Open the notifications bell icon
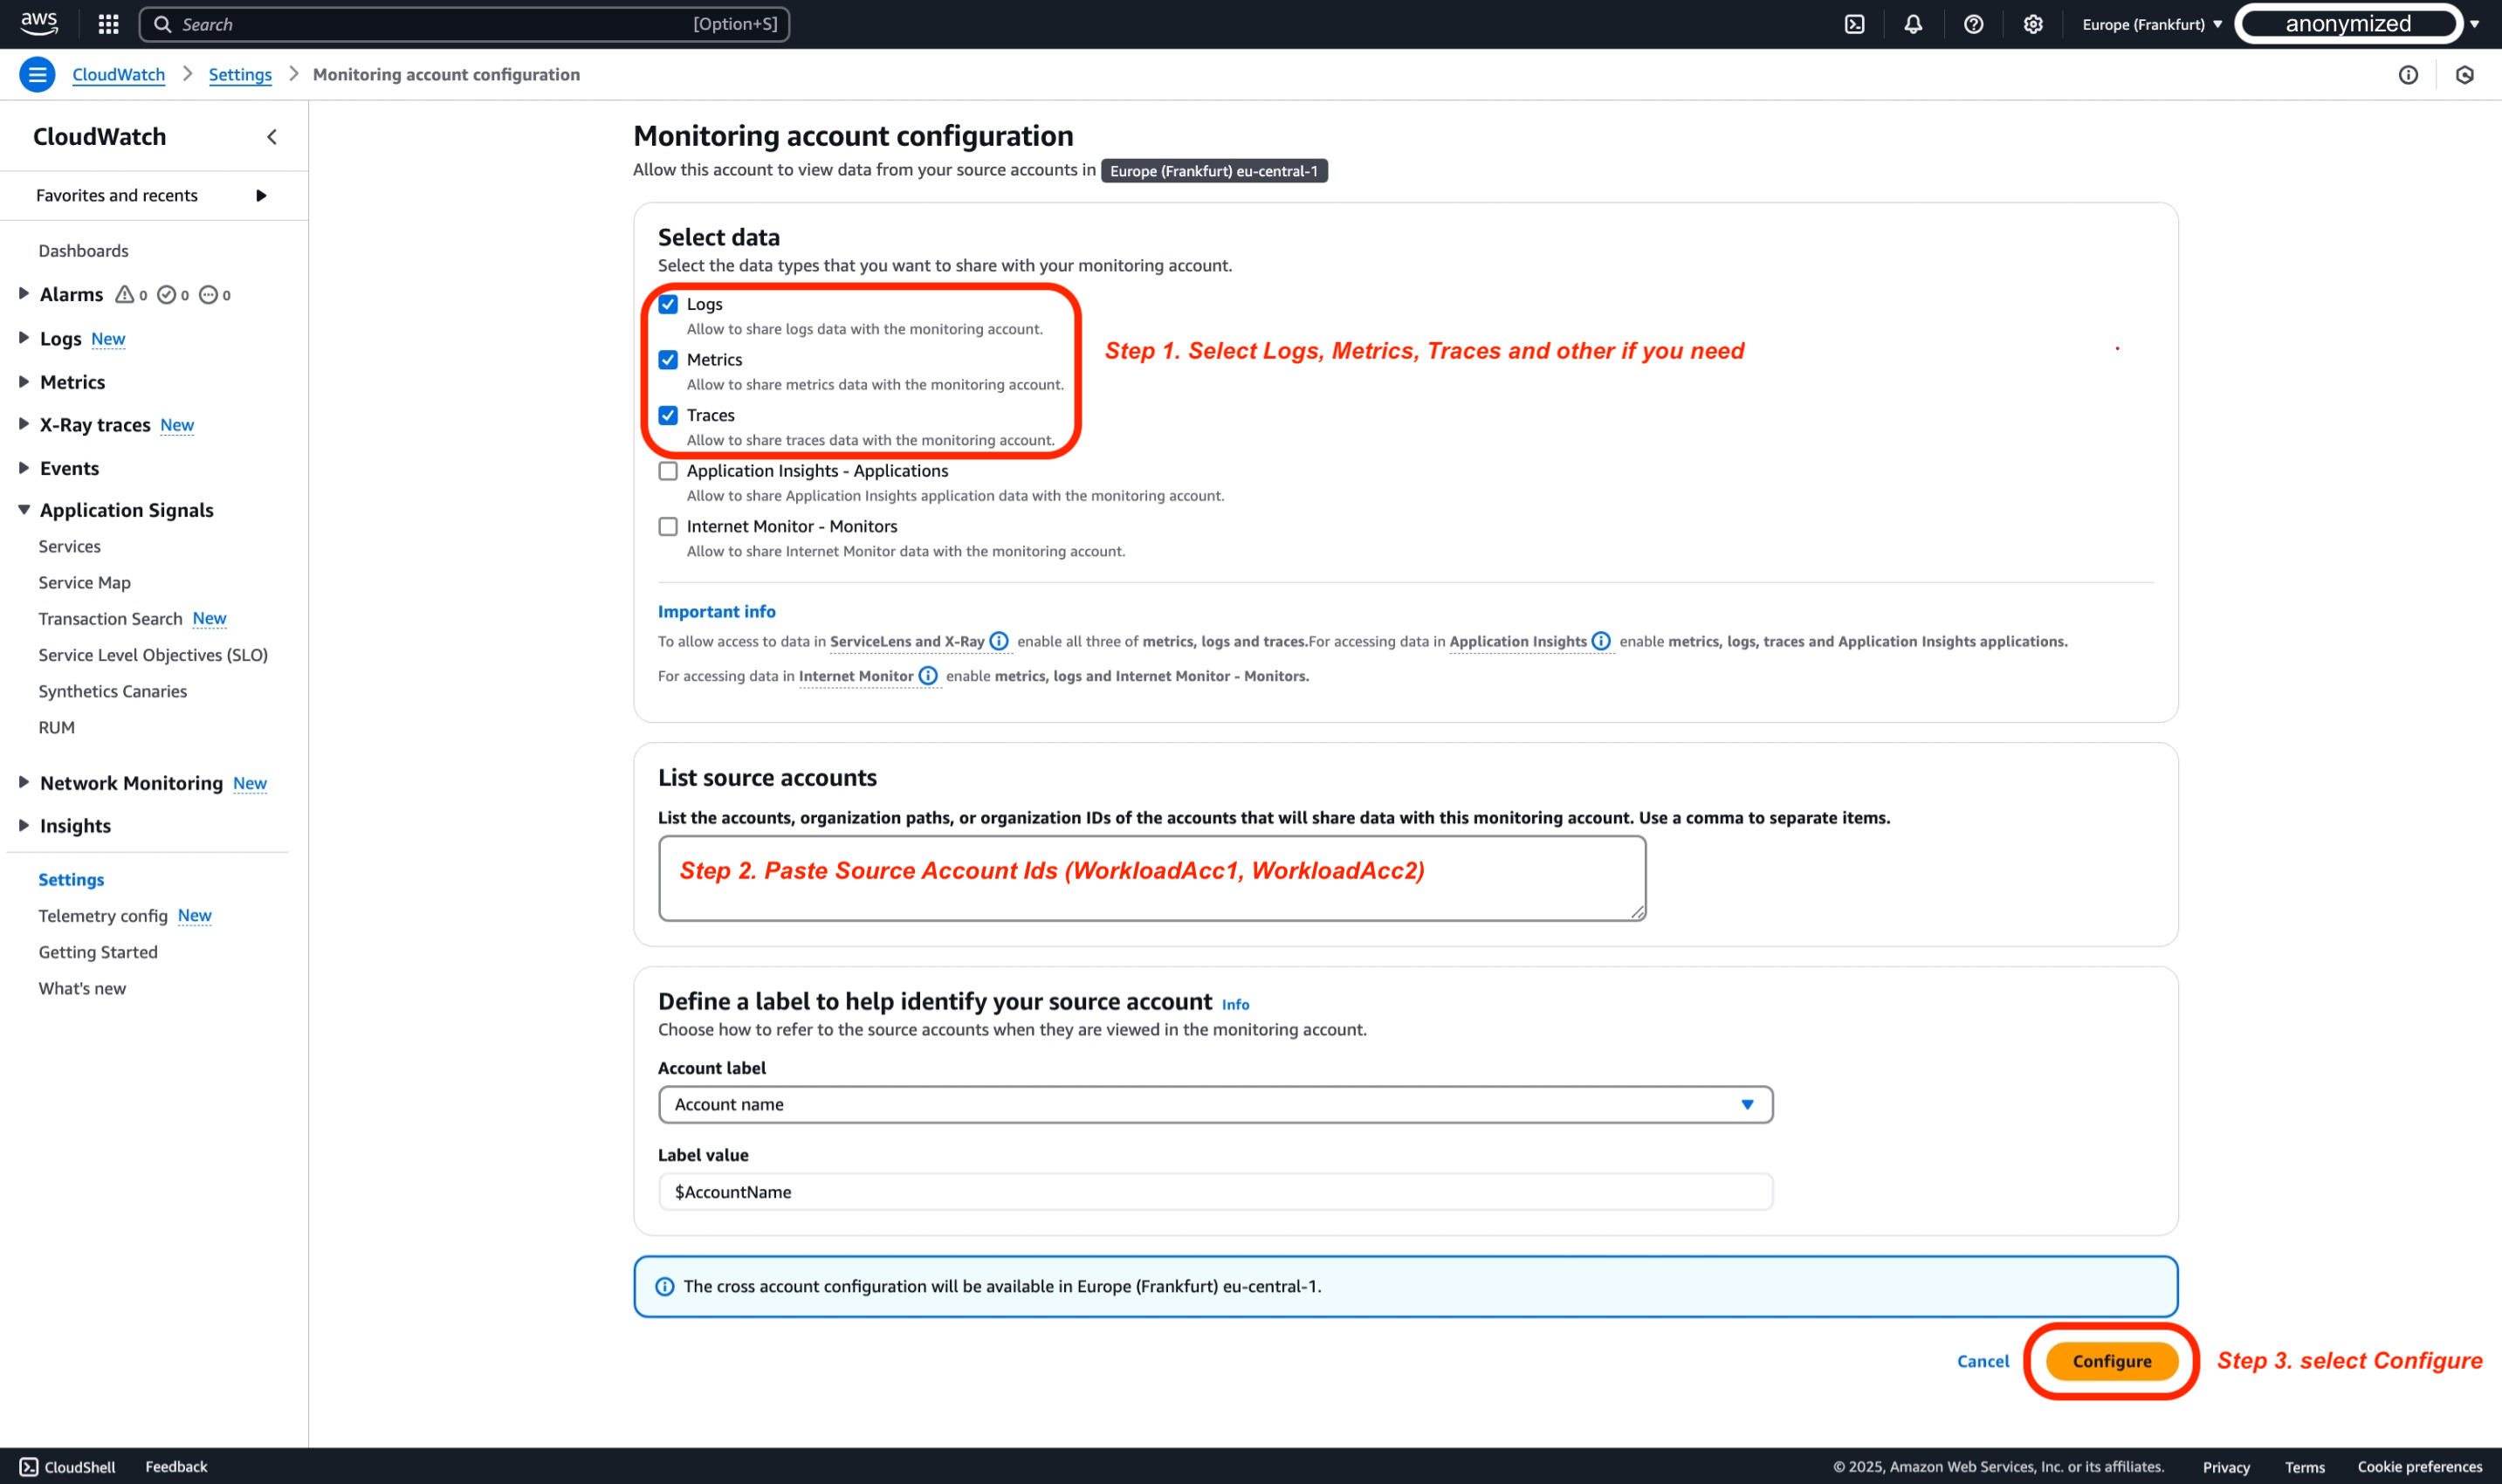The height and width of the screenshot is (1484, 2502). [1913, 24]
